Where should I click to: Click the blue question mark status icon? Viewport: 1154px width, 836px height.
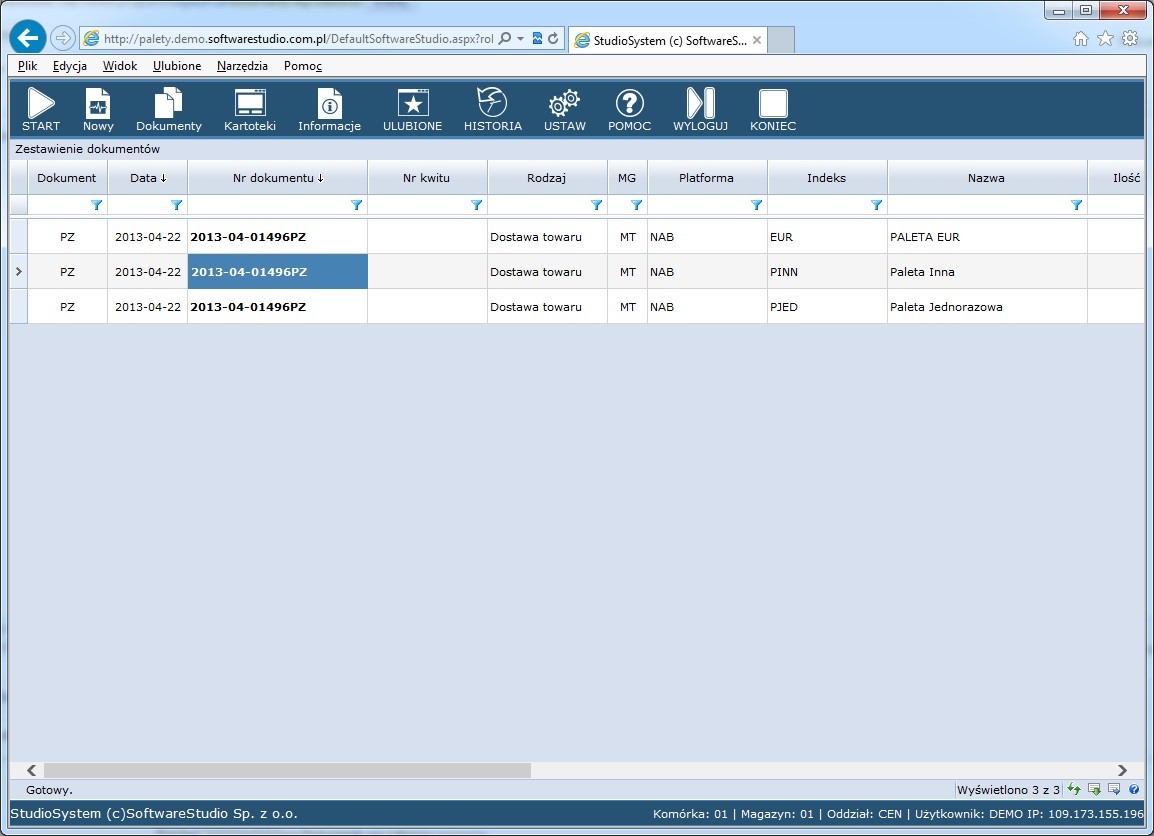[x=1134, y=789]
